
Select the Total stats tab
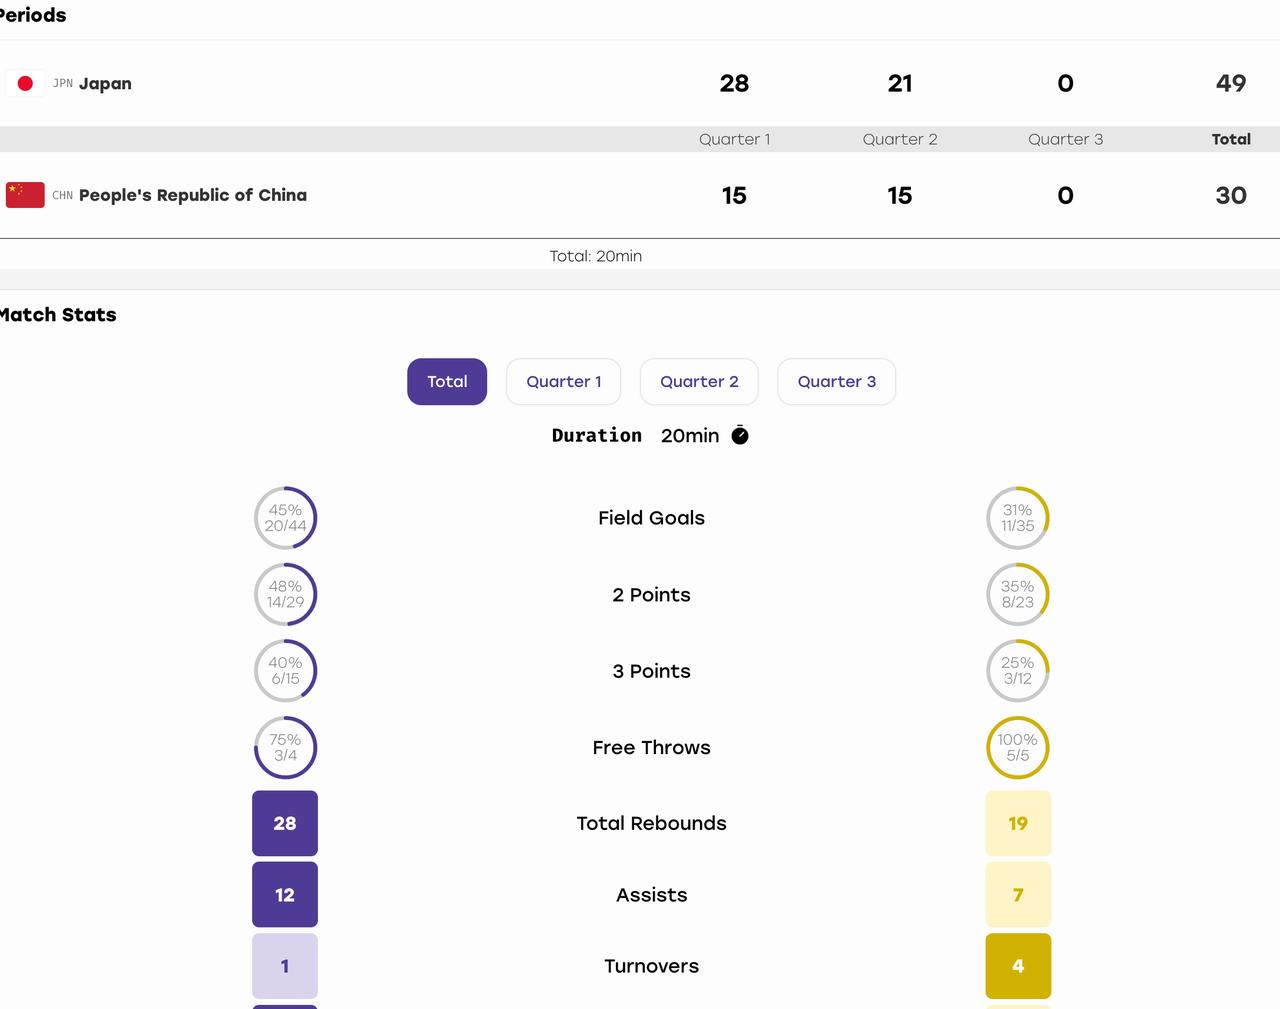click(x=447, y=382)
